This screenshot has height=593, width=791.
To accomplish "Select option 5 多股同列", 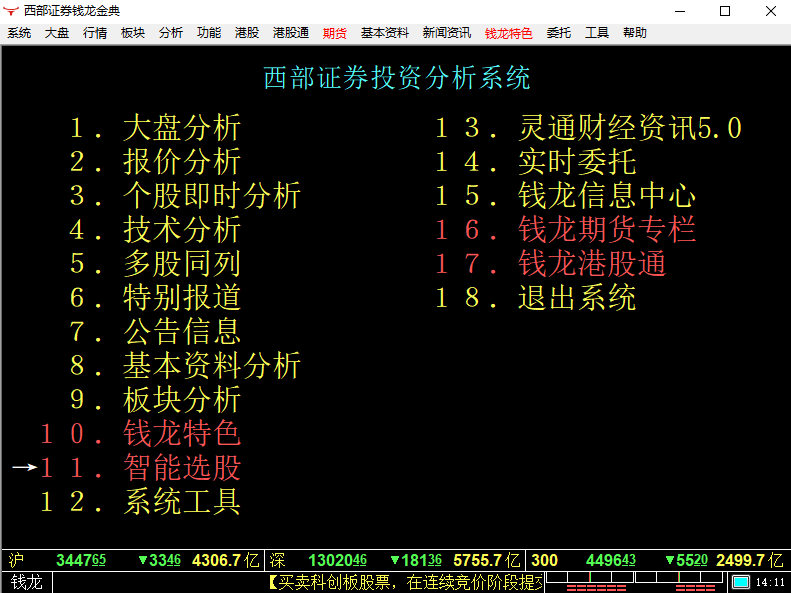I will click(155, 263).
